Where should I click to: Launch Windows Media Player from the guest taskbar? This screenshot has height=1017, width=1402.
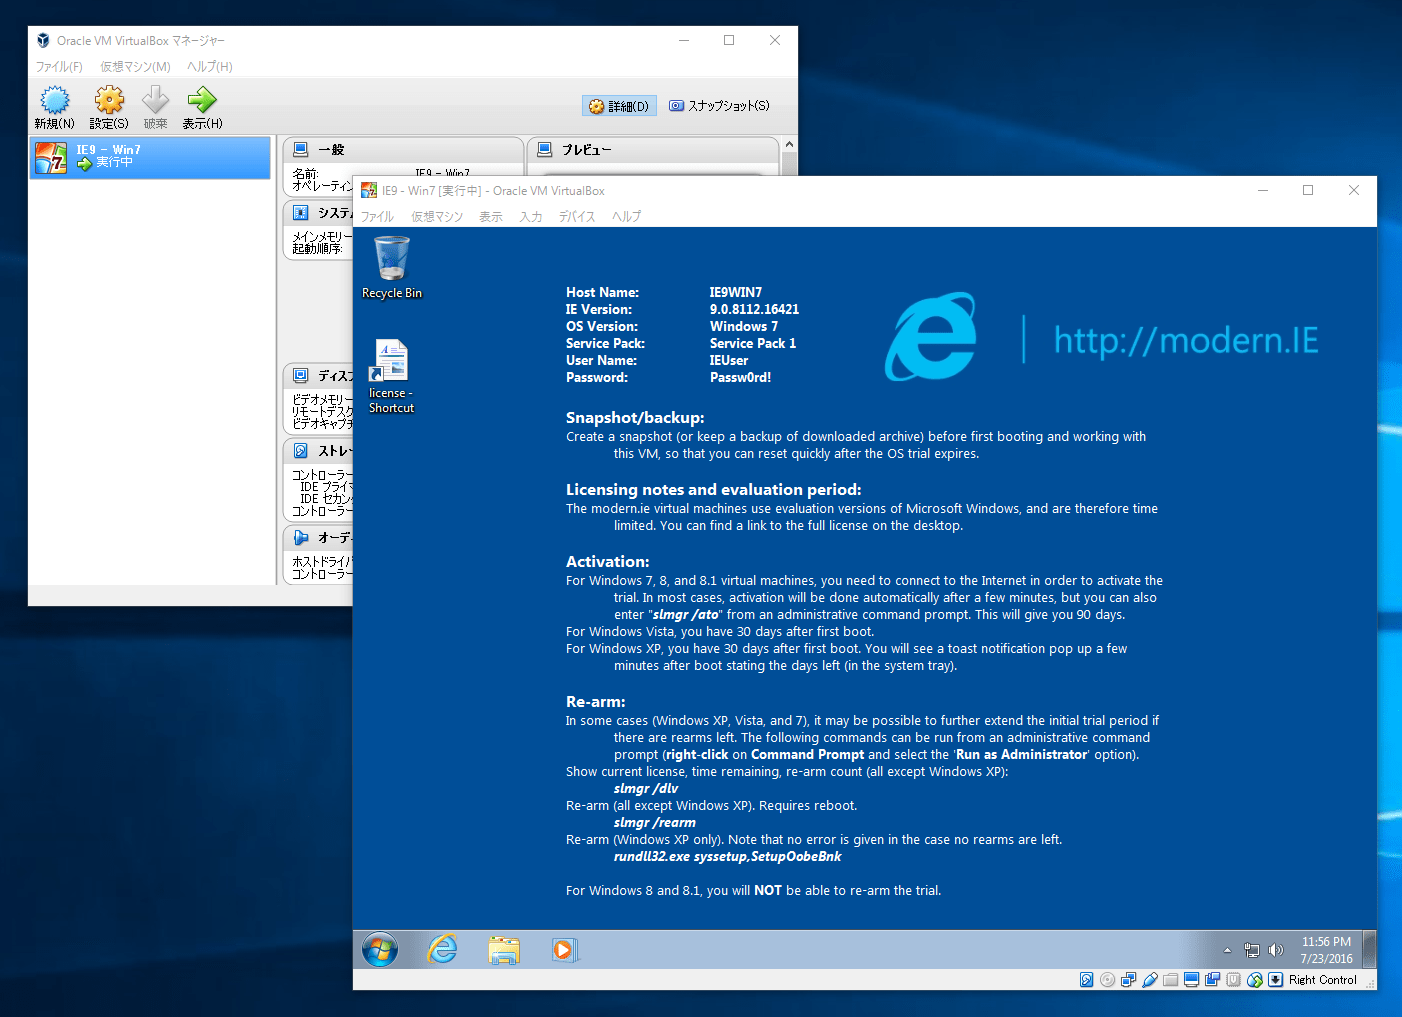564,949
